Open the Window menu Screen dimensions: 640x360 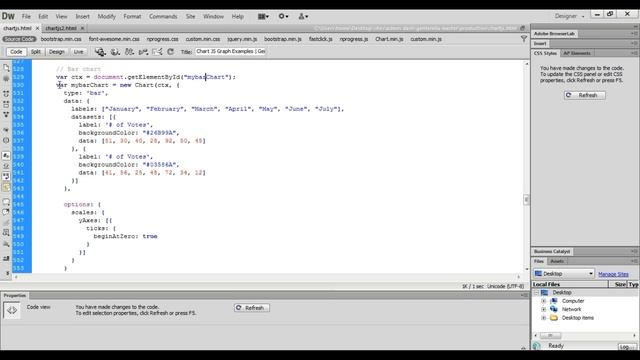(213, 16)
